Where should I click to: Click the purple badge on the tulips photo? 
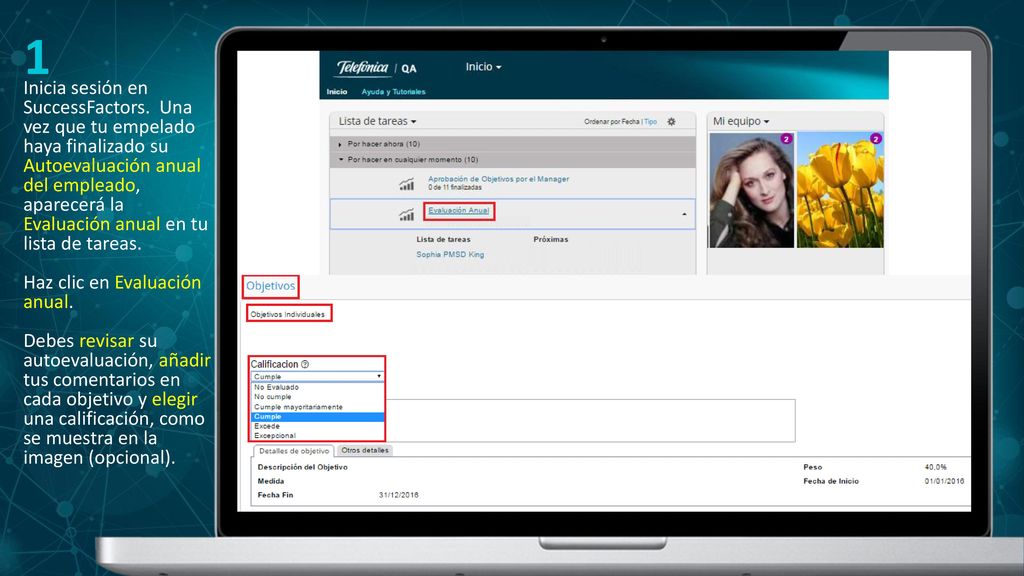(x=876, y=138)
